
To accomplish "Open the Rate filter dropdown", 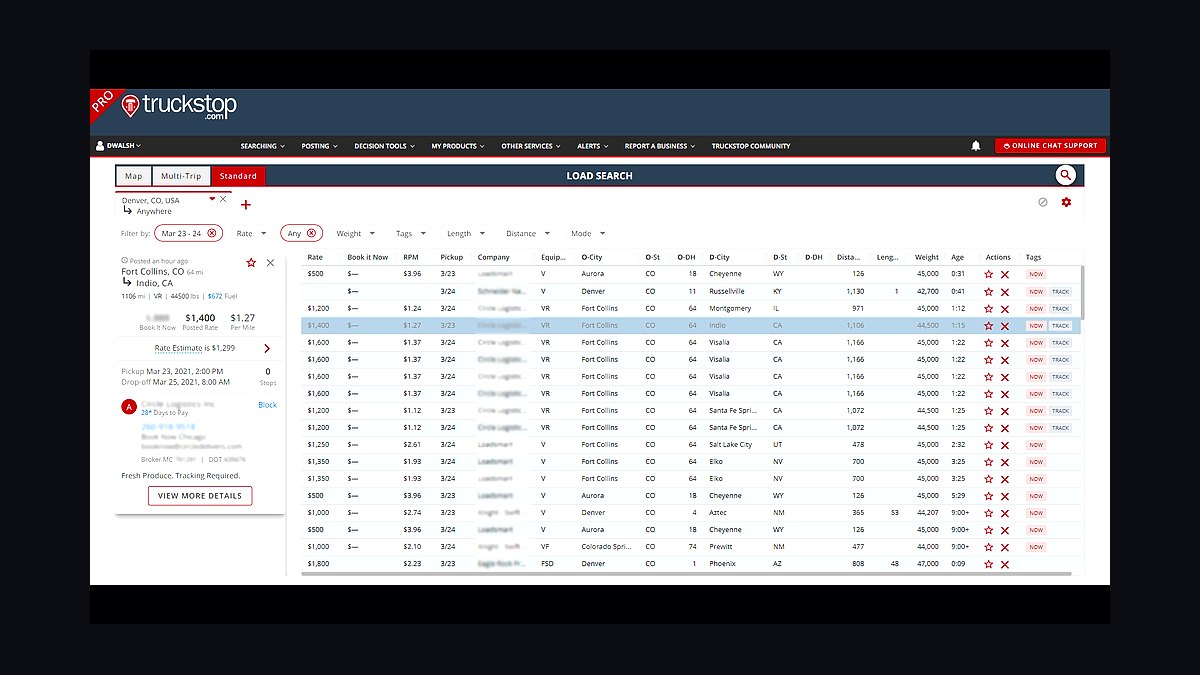I will click(251, 233).
